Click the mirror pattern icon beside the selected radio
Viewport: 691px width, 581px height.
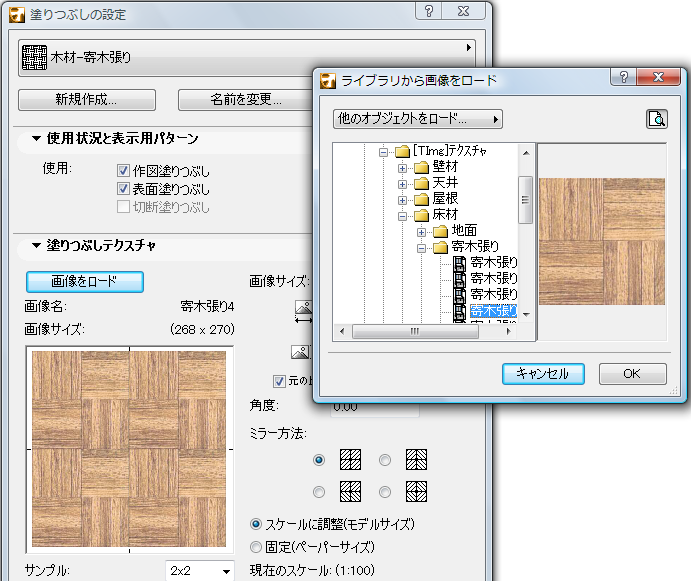point(350,460)
